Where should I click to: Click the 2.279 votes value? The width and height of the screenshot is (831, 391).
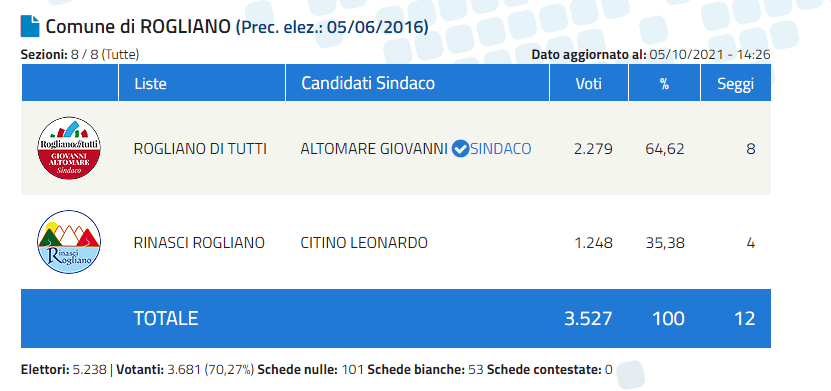(593, 149)
